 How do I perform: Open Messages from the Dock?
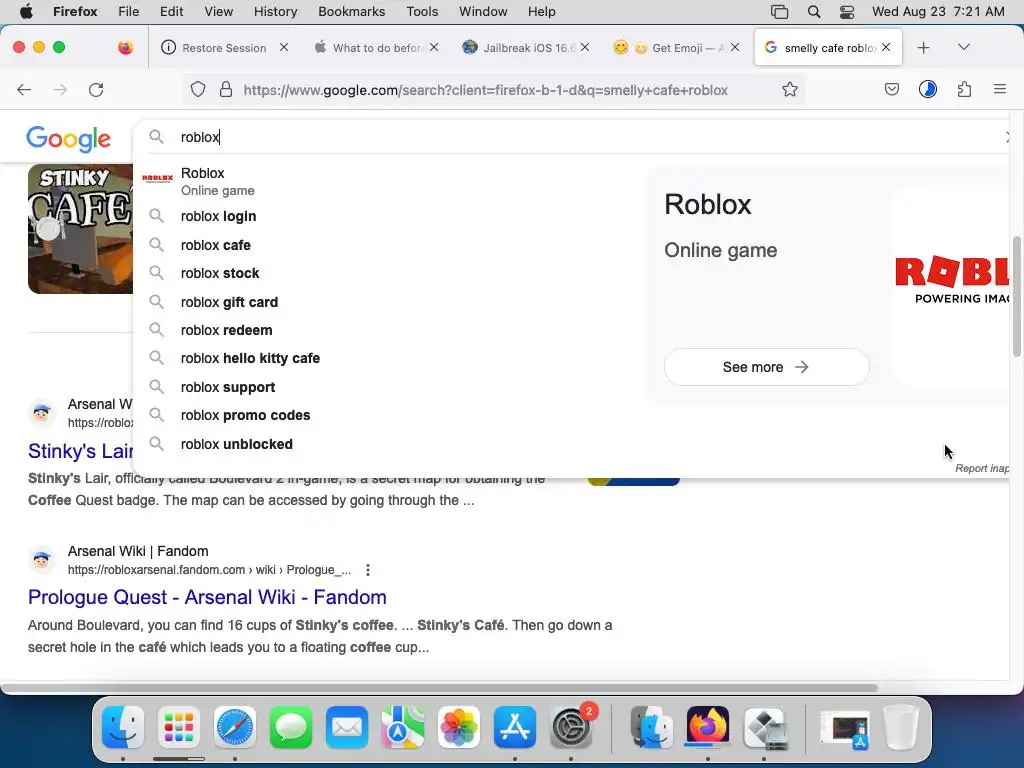point(291,727)
